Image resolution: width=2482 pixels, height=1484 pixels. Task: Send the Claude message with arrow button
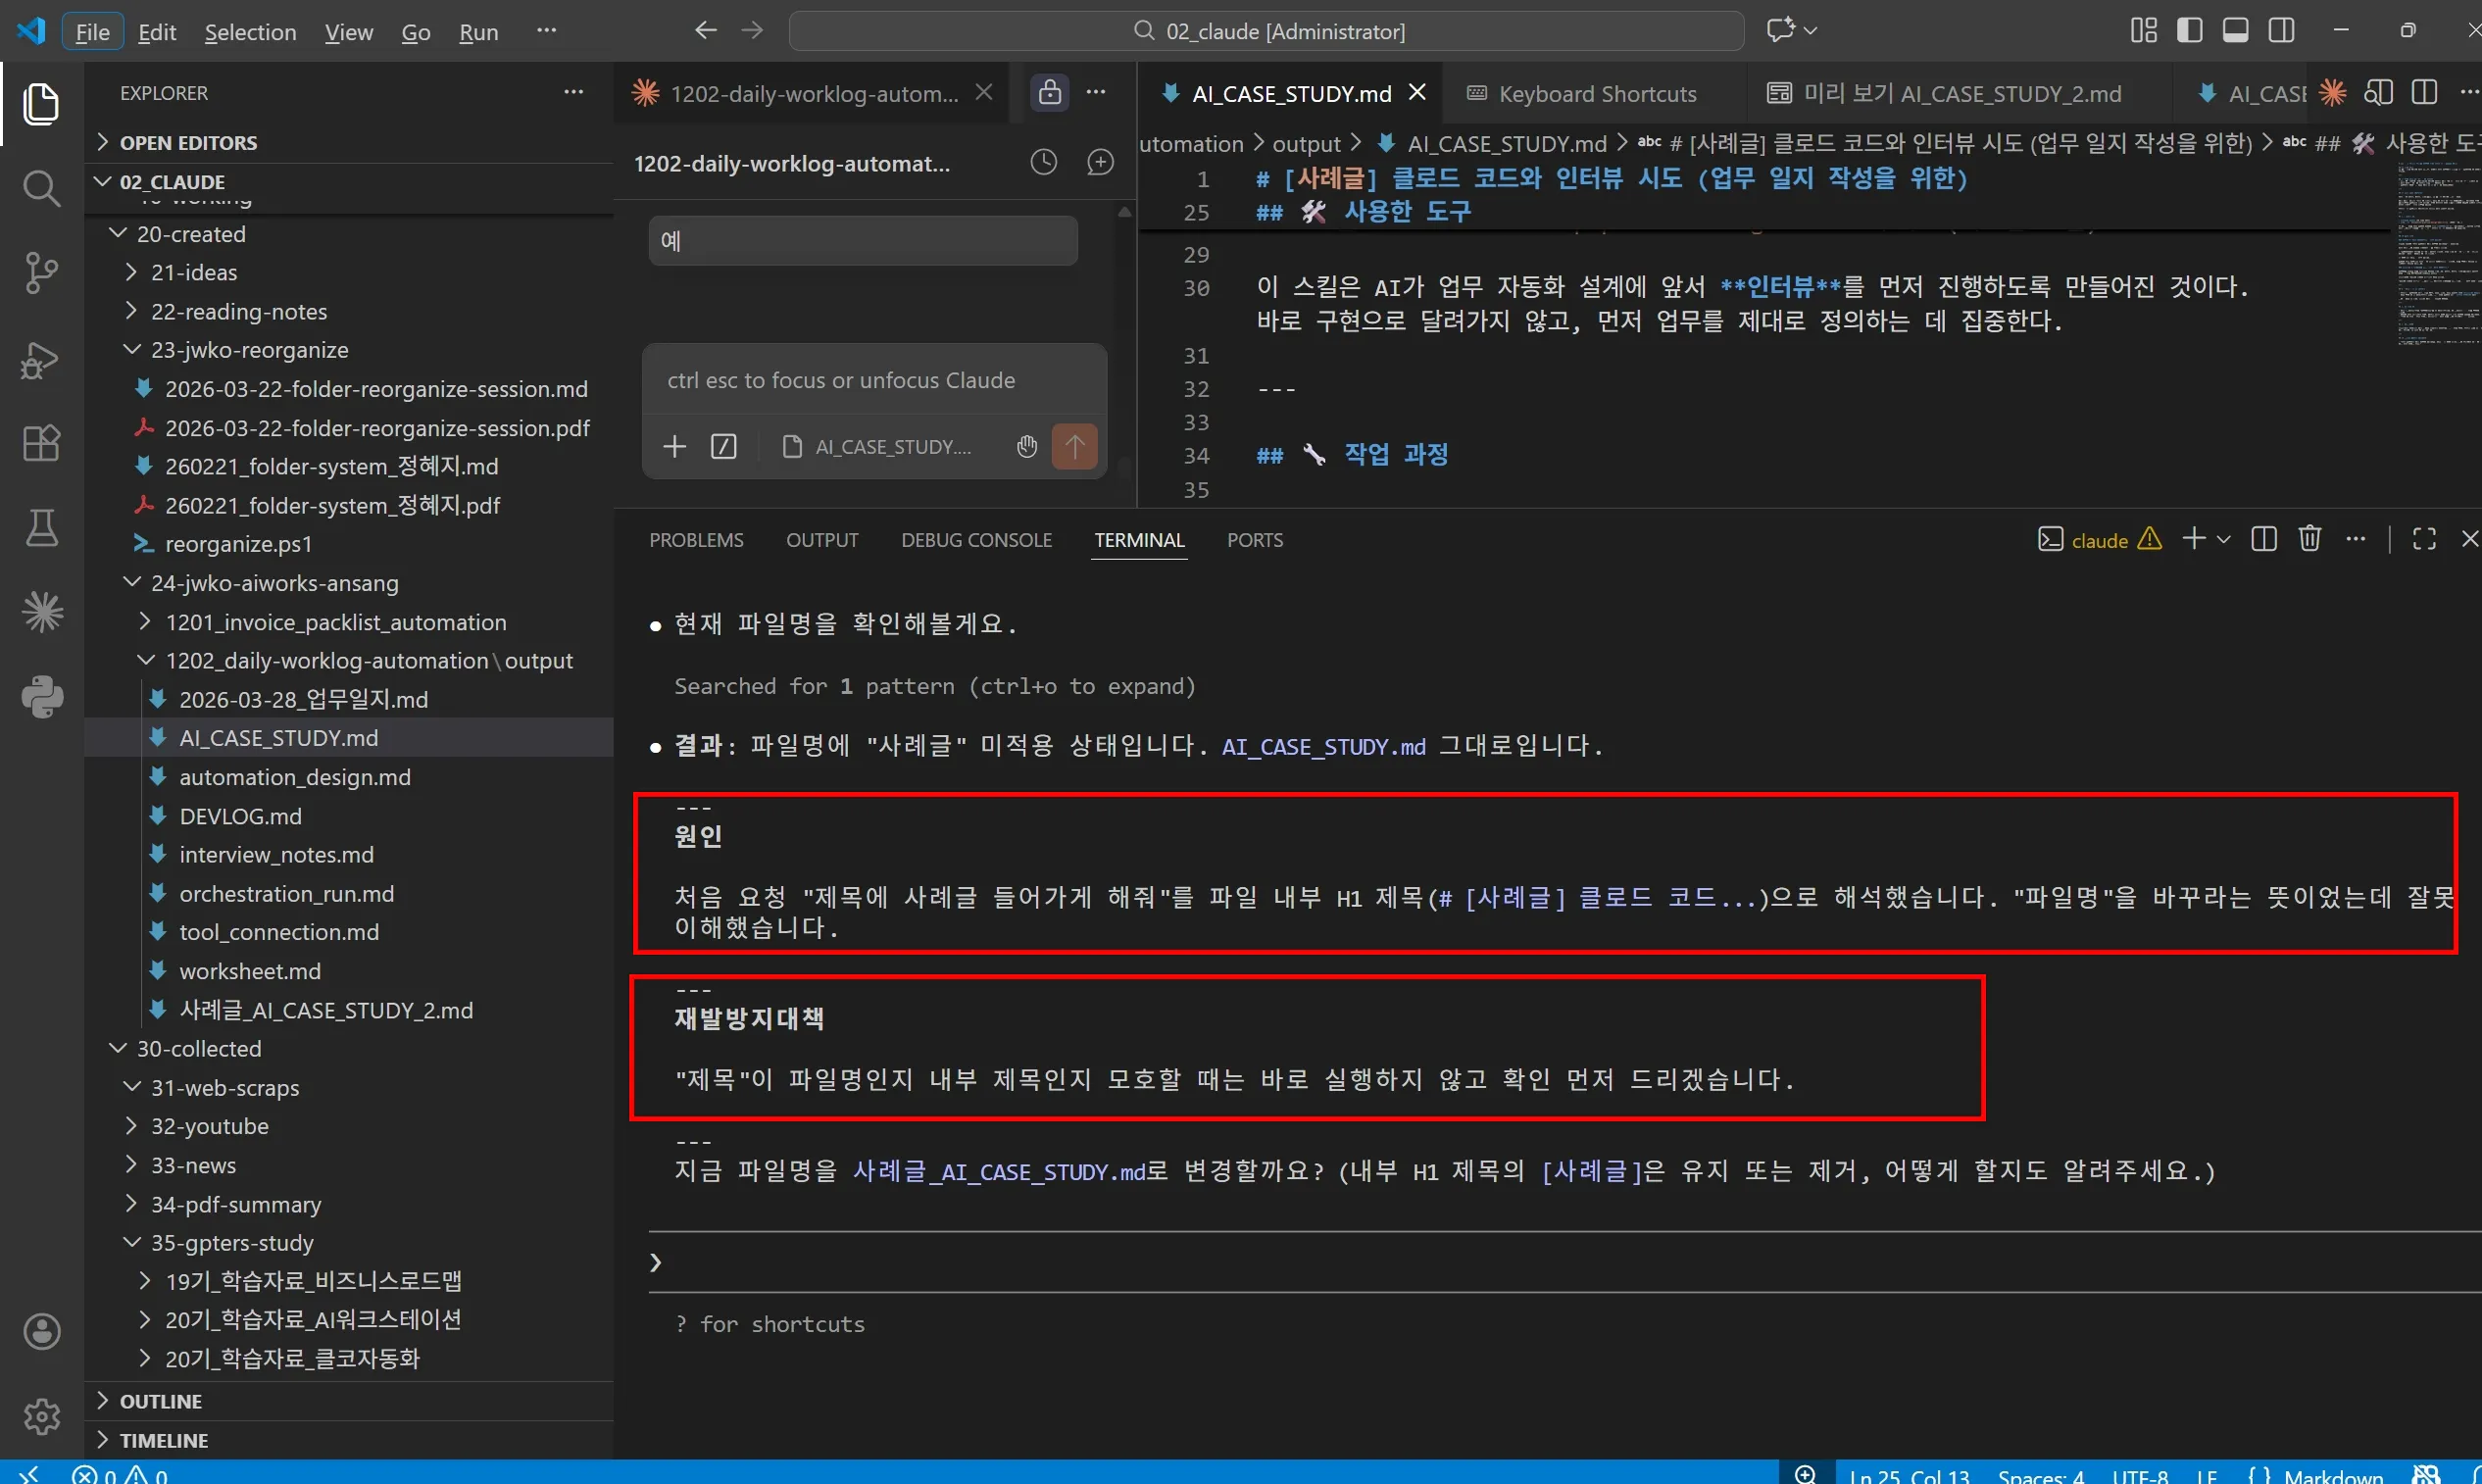1074,446
